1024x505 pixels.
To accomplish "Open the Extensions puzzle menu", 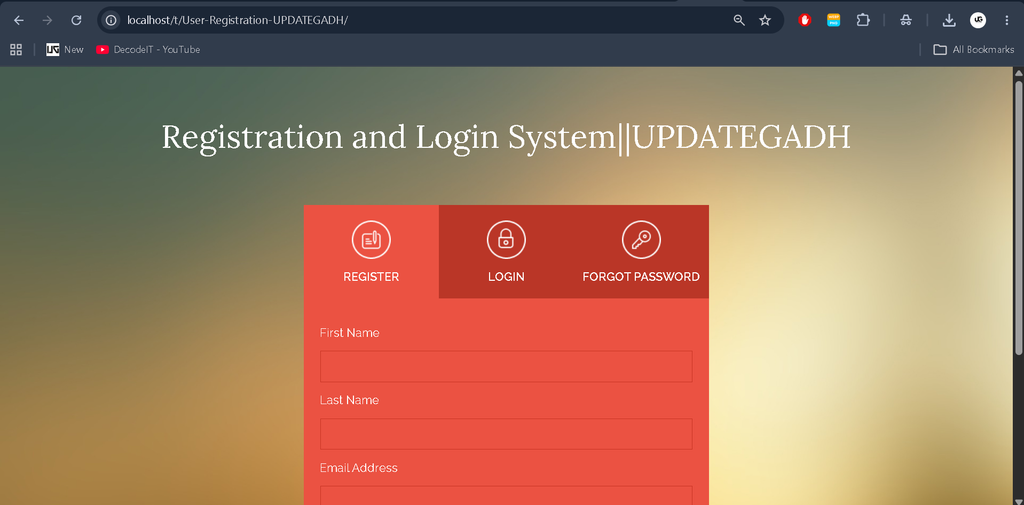I will point(863,20).
